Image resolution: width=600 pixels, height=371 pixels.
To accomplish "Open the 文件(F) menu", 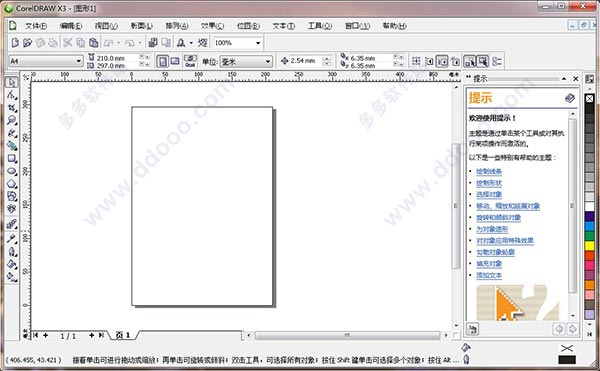I will pyautogui.click(x=36, y=26).
